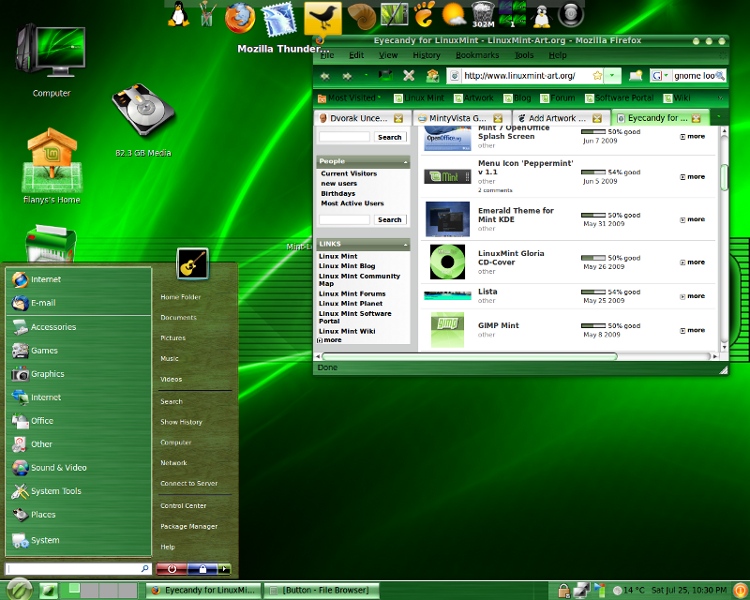This screenshot has width=750, height=600.
Task: Click the menu lock screen button
Action: coord(202,569)
